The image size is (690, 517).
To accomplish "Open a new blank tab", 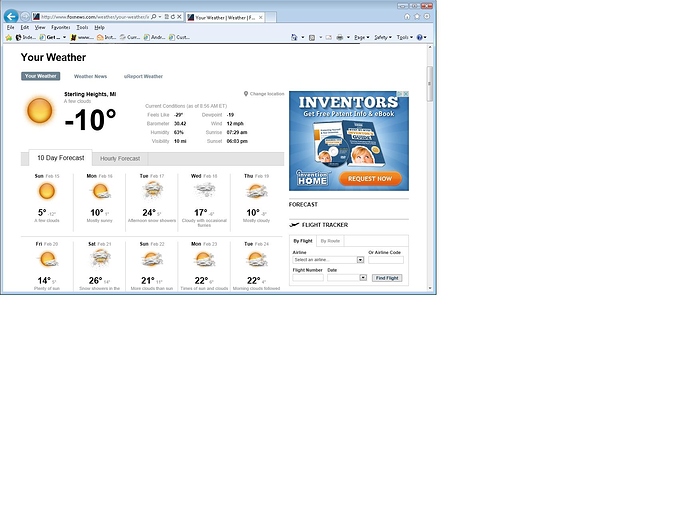I will (271, 17).
